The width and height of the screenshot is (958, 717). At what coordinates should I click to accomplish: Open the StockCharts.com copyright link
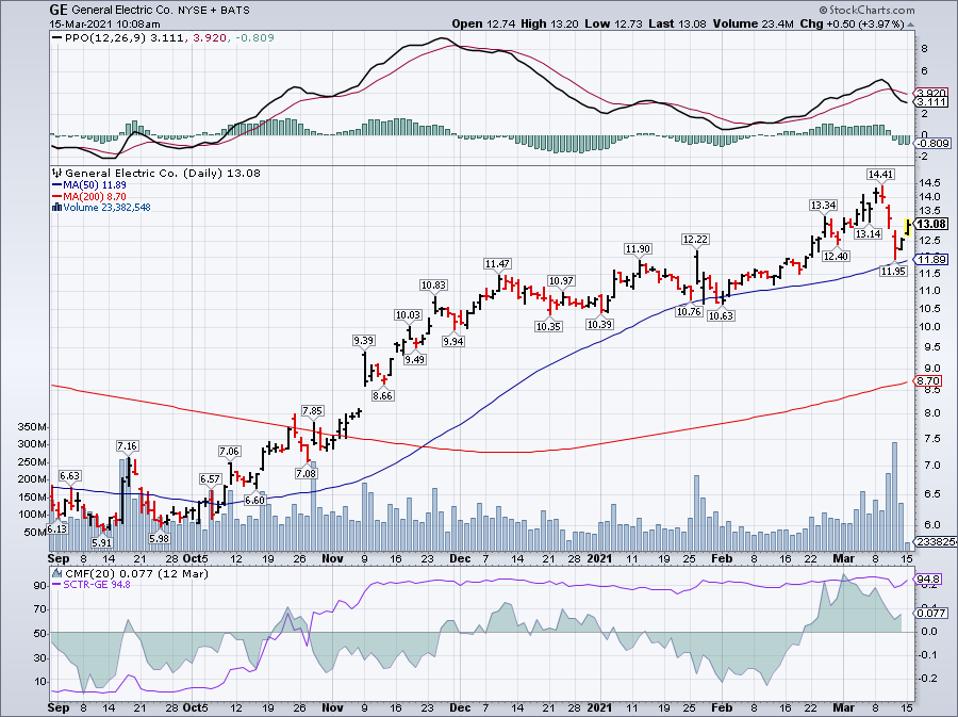[x=866, y=9]
